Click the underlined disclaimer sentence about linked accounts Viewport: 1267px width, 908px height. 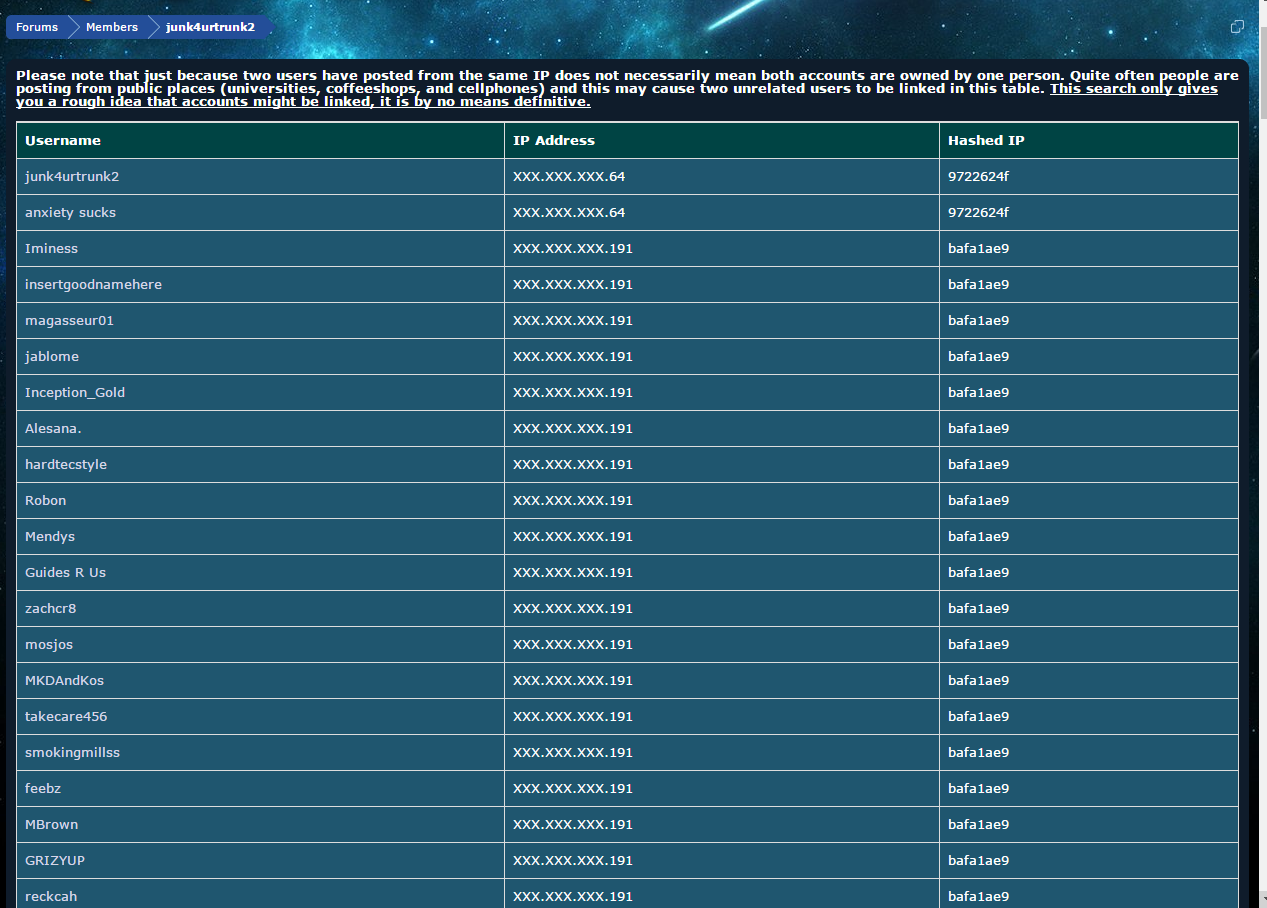coord(617,95)
